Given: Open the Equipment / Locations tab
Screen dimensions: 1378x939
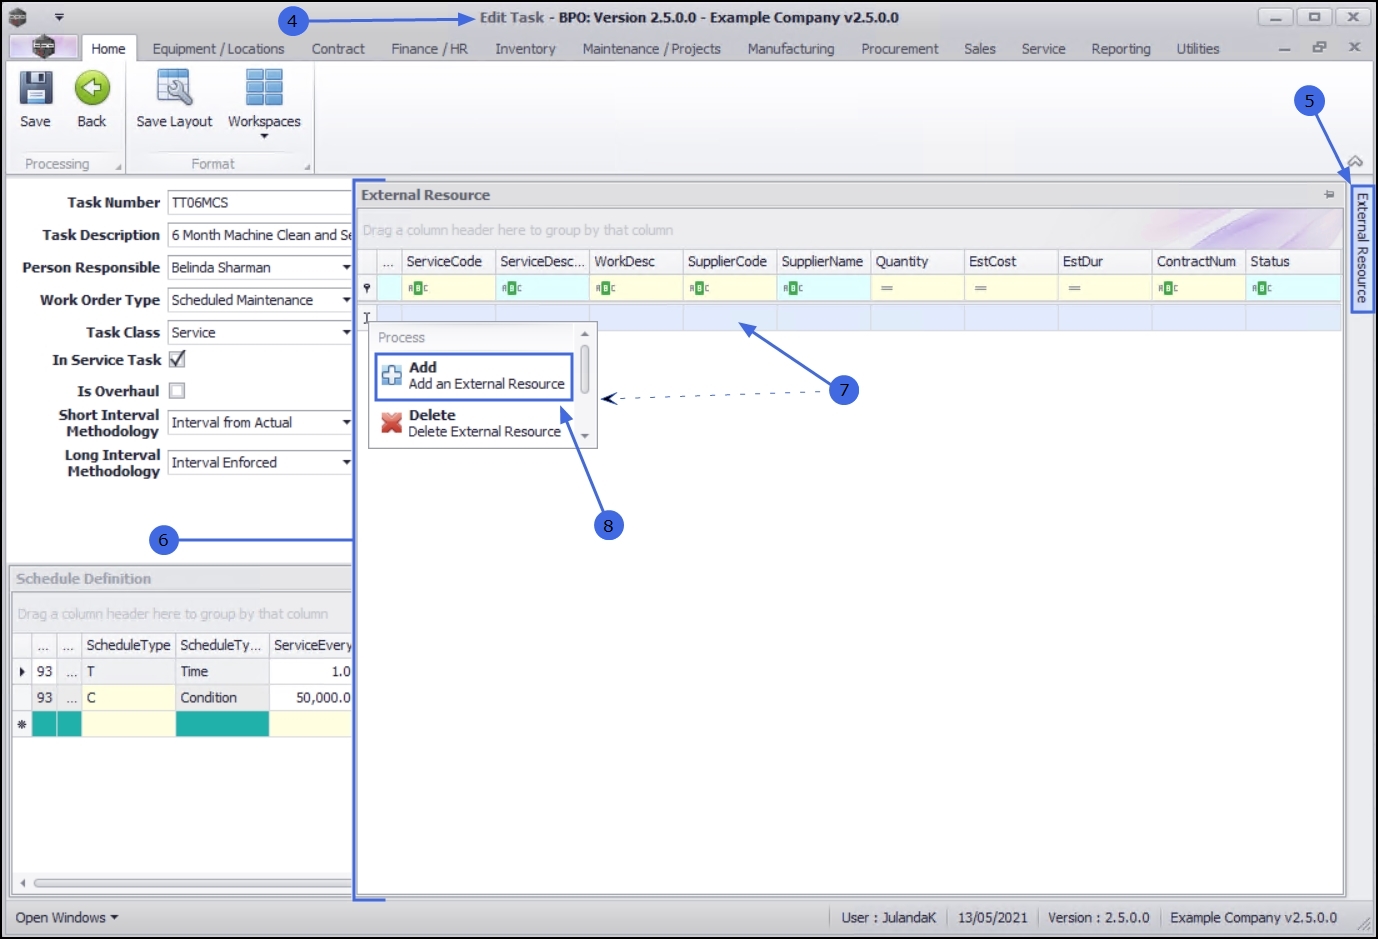Looking at the screenshot, I should coord(218,48).
